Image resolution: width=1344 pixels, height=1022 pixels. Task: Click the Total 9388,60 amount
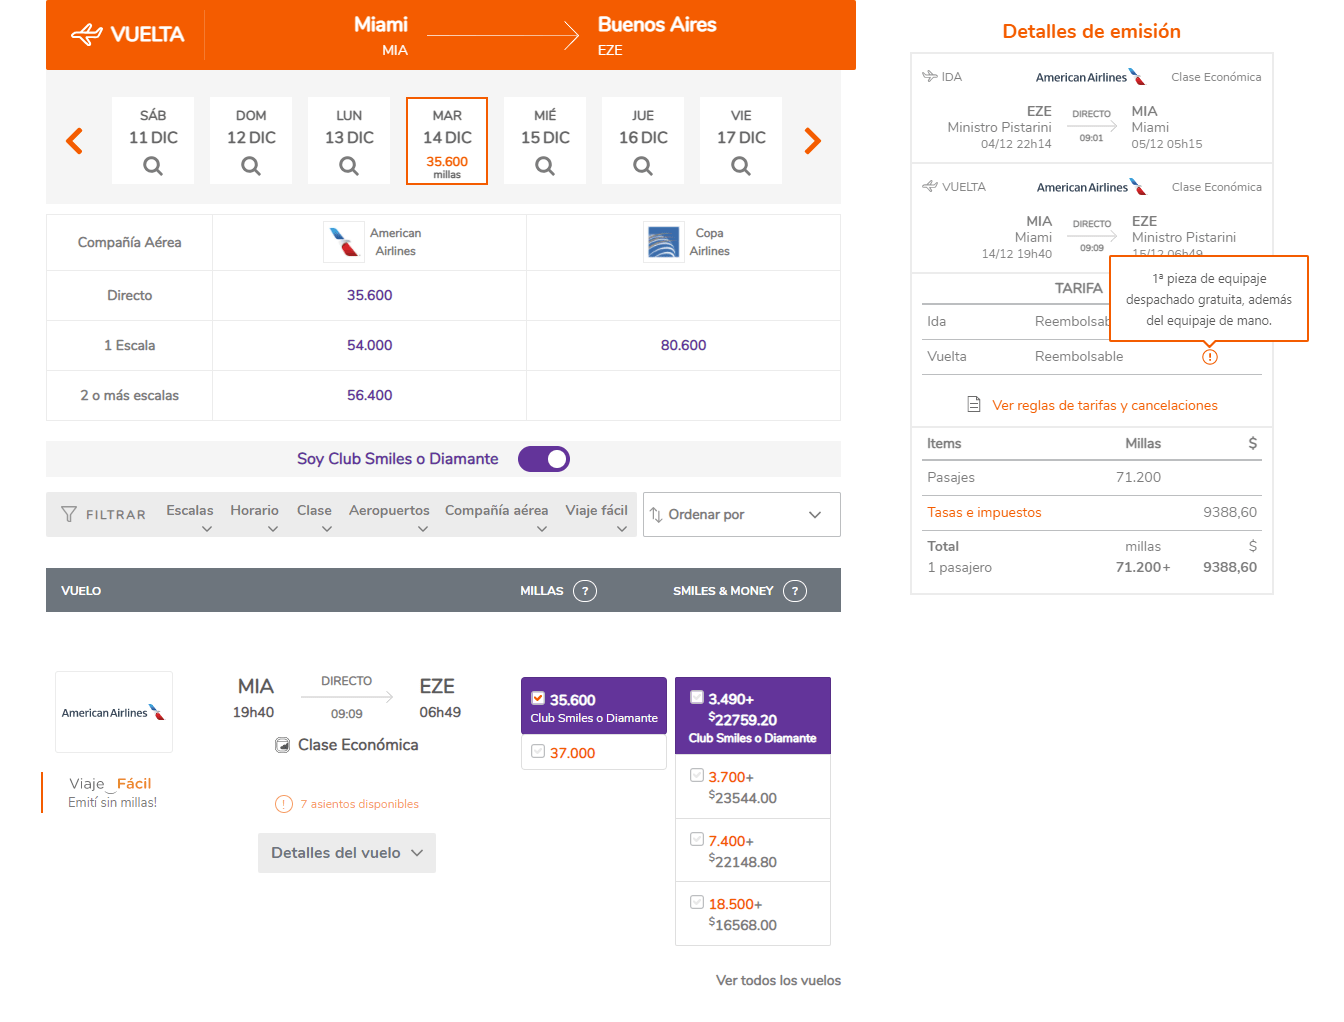[x=1230, y=567]
